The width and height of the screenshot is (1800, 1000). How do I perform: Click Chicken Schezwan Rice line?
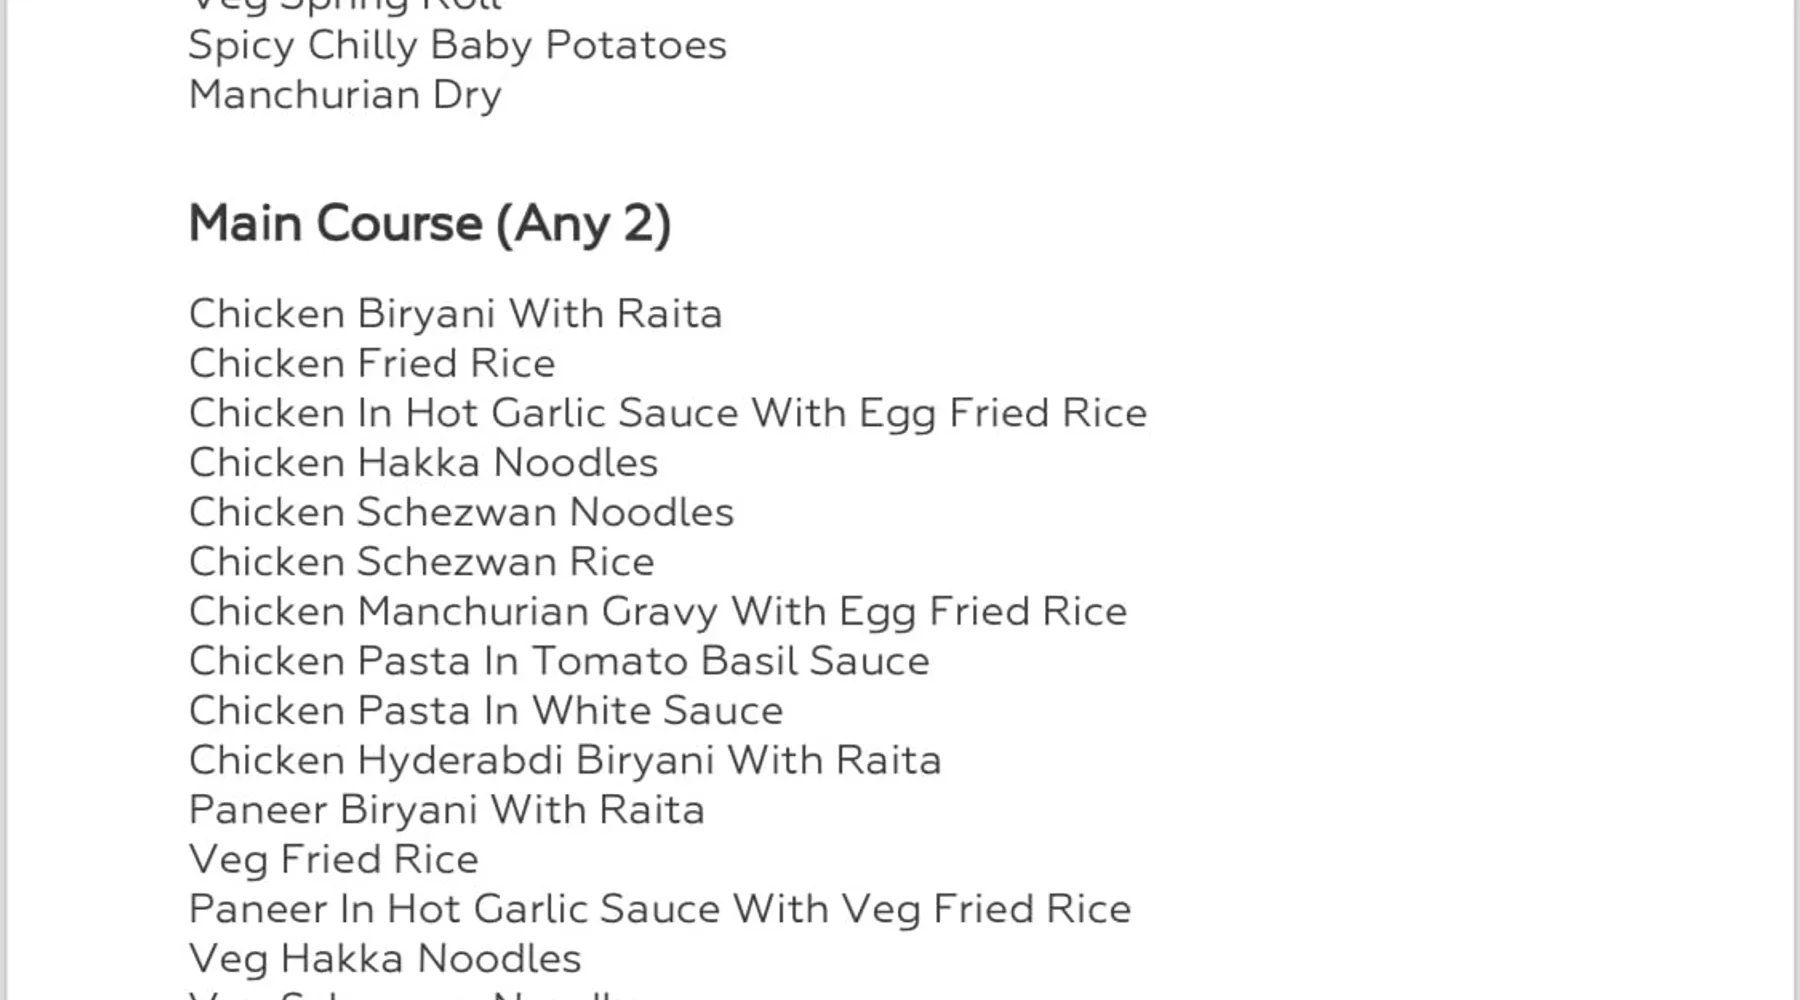coord(421,562)
